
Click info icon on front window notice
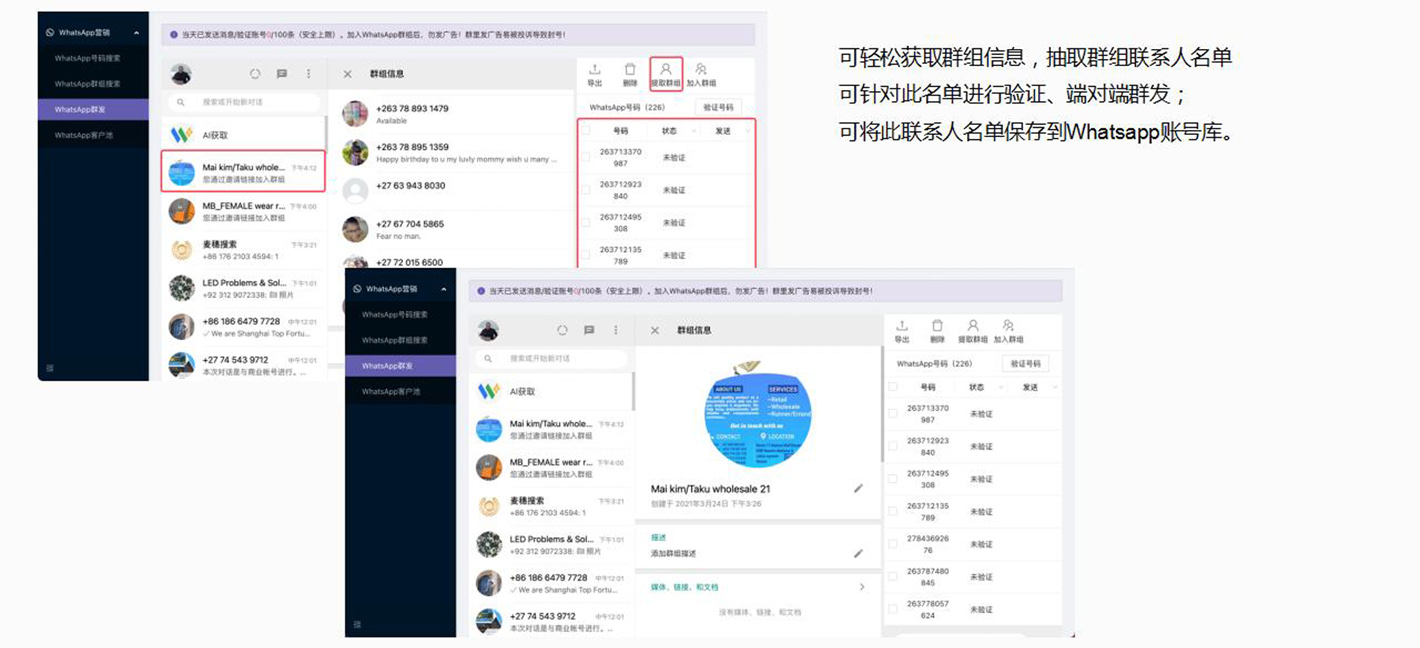click(x=480, y=291)
